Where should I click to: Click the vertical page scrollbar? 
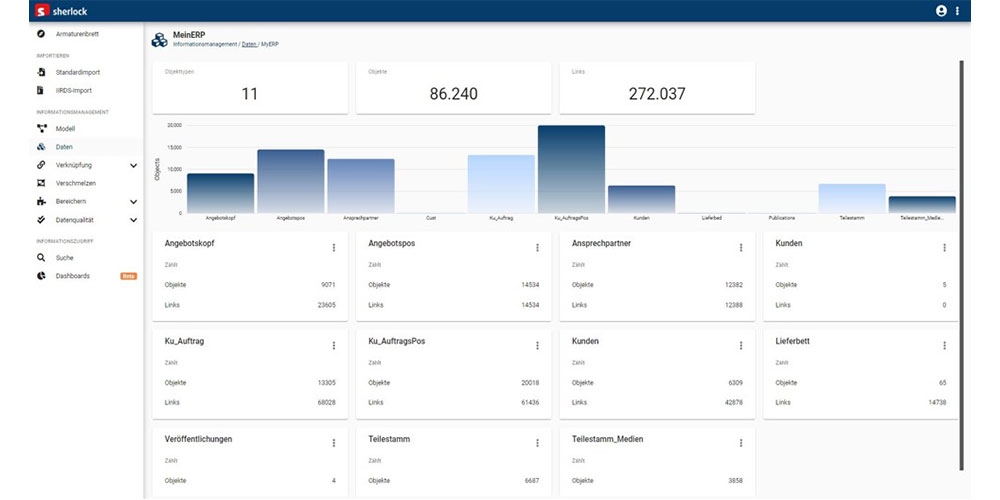coord(962,265)
